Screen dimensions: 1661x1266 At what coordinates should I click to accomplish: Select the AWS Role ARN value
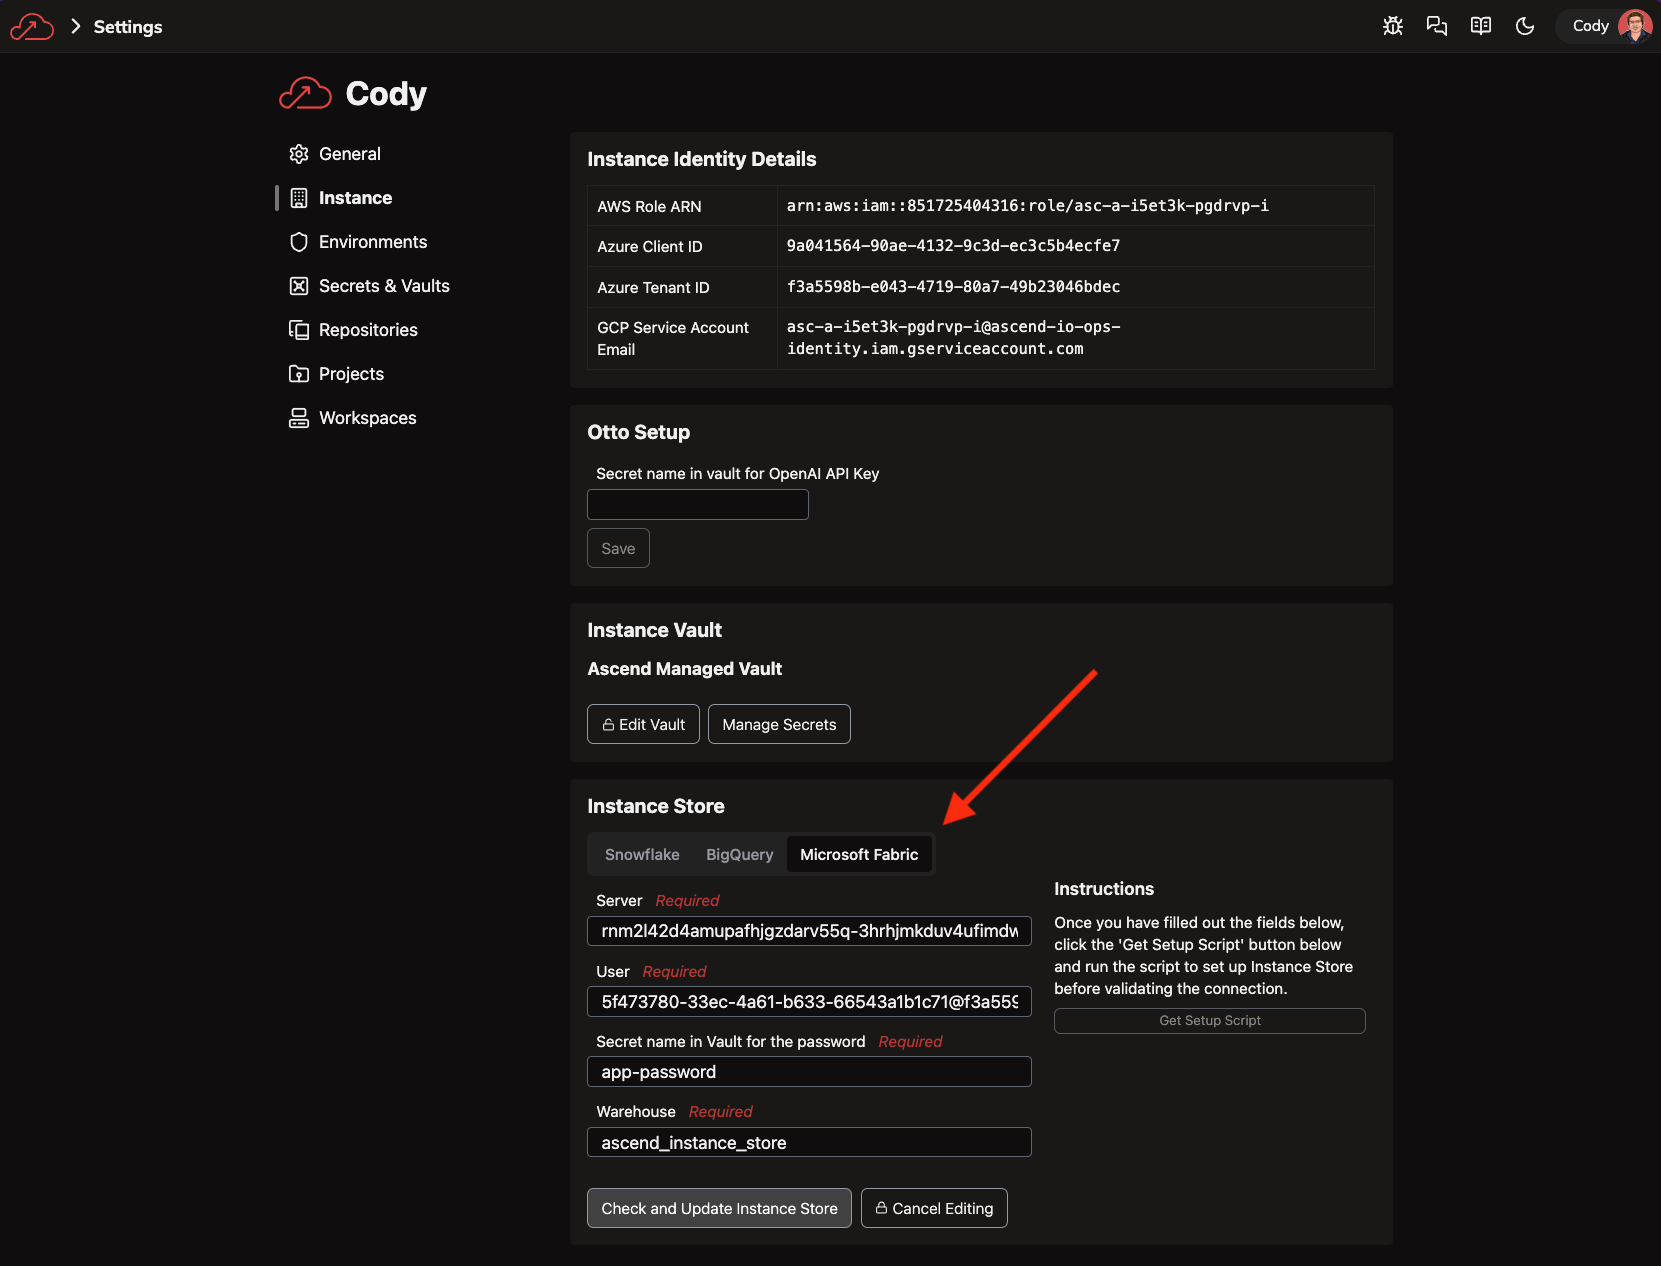point(1028,205)
